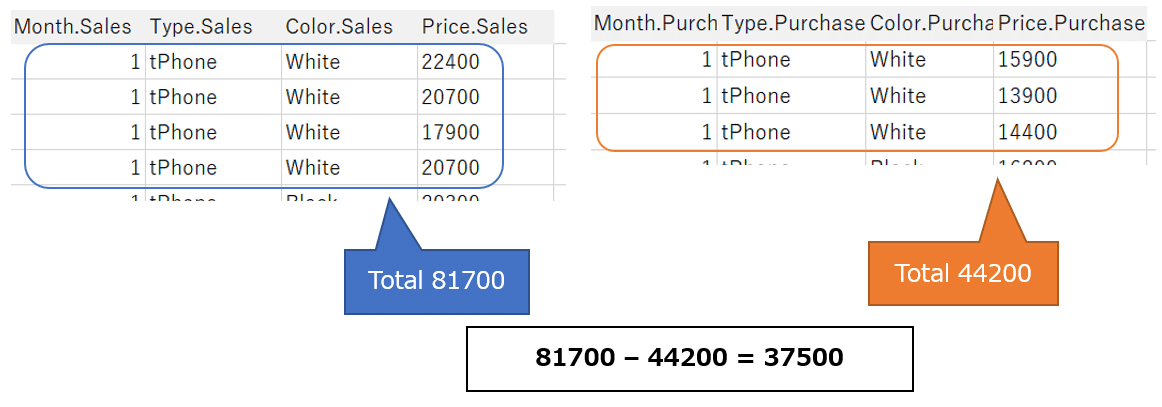
Task: Click the Color.Sales column header
Action: pos(349,27)
